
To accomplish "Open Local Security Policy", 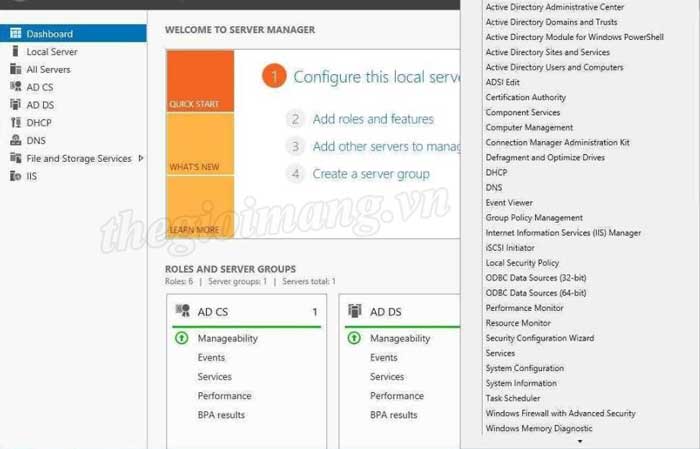I will point(522,263).
